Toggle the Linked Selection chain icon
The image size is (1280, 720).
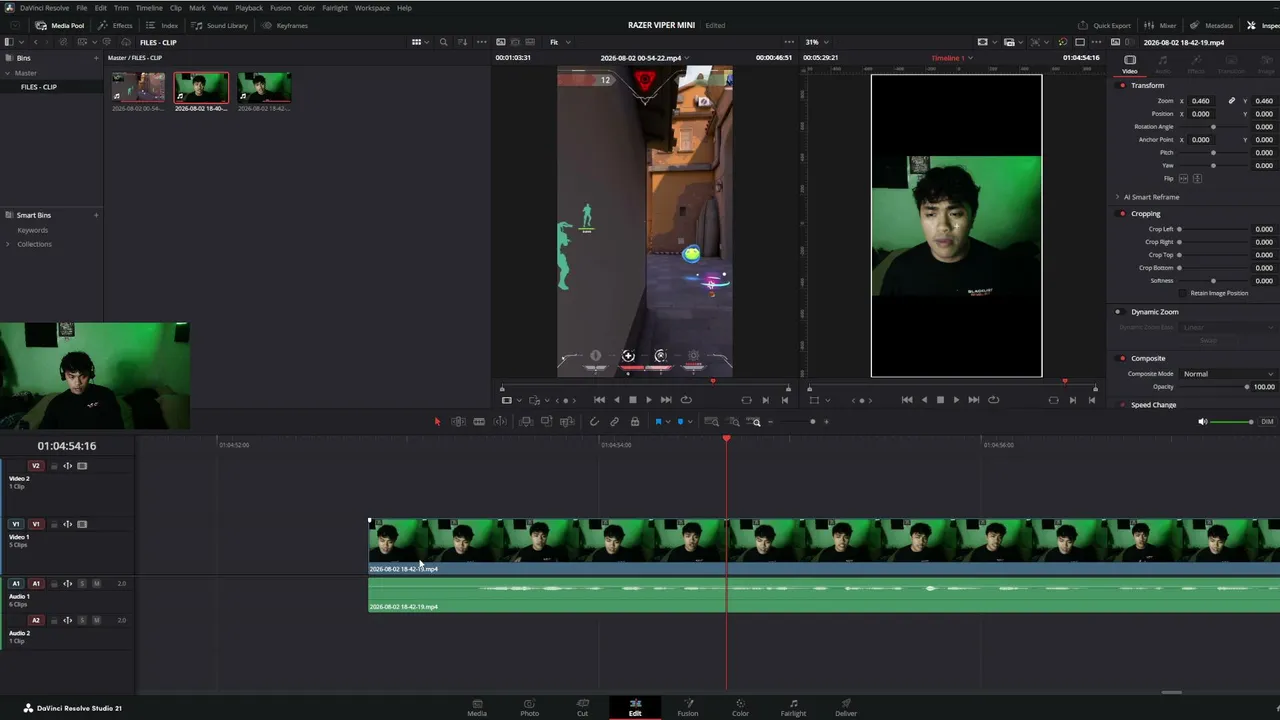[x=614, y=422]
